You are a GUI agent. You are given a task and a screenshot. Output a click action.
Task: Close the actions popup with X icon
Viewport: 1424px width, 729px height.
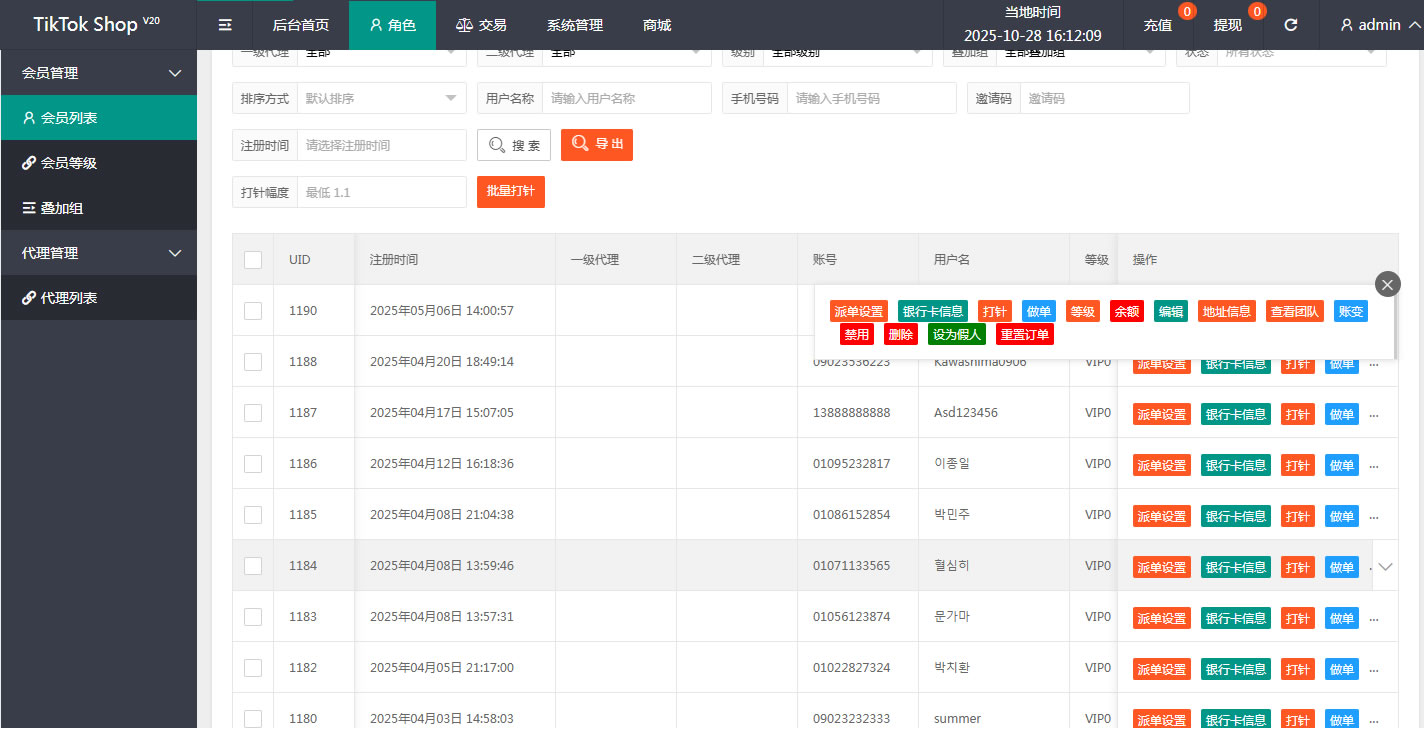[x=1387, y=284]
